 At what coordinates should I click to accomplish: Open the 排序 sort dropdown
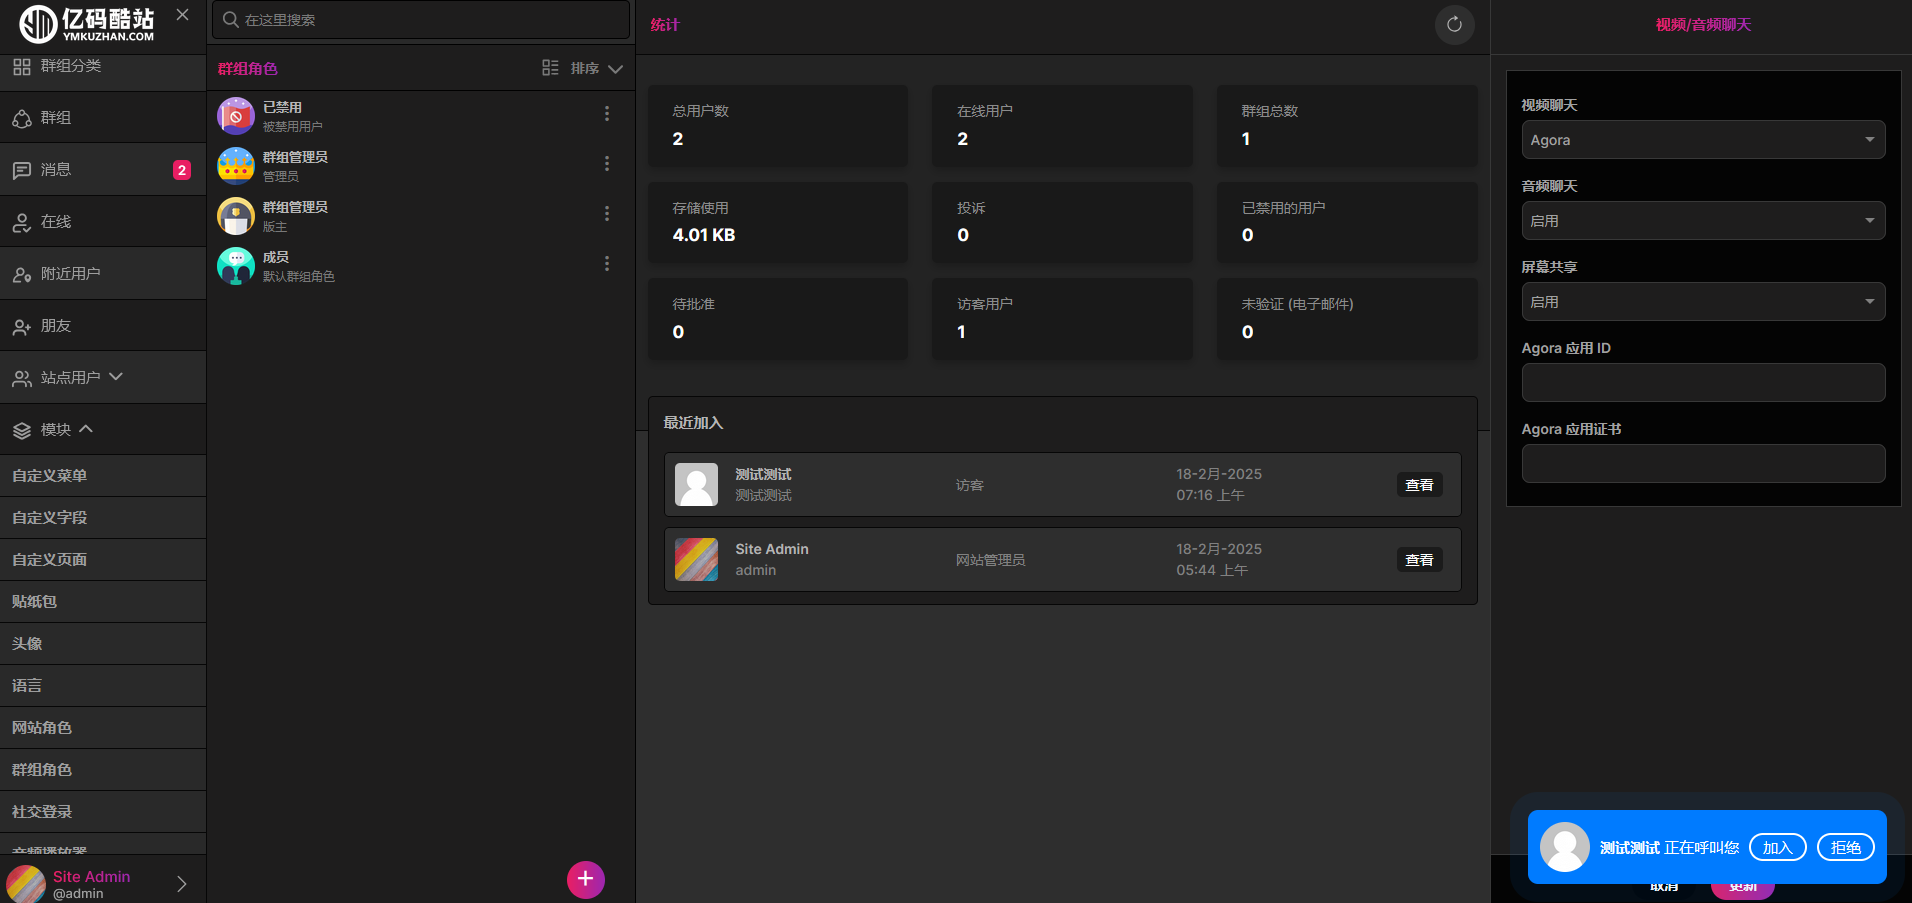pyautogui.click(x=597, y=68)
